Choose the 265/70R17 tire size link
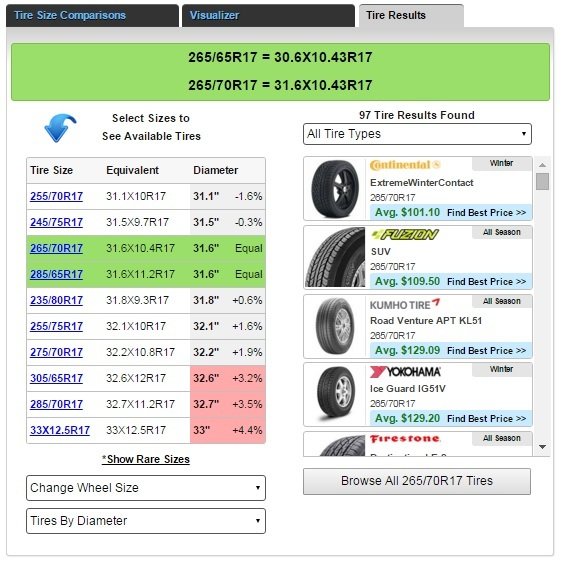This screenshot has width=562, height=566. (x=57, y=248)
